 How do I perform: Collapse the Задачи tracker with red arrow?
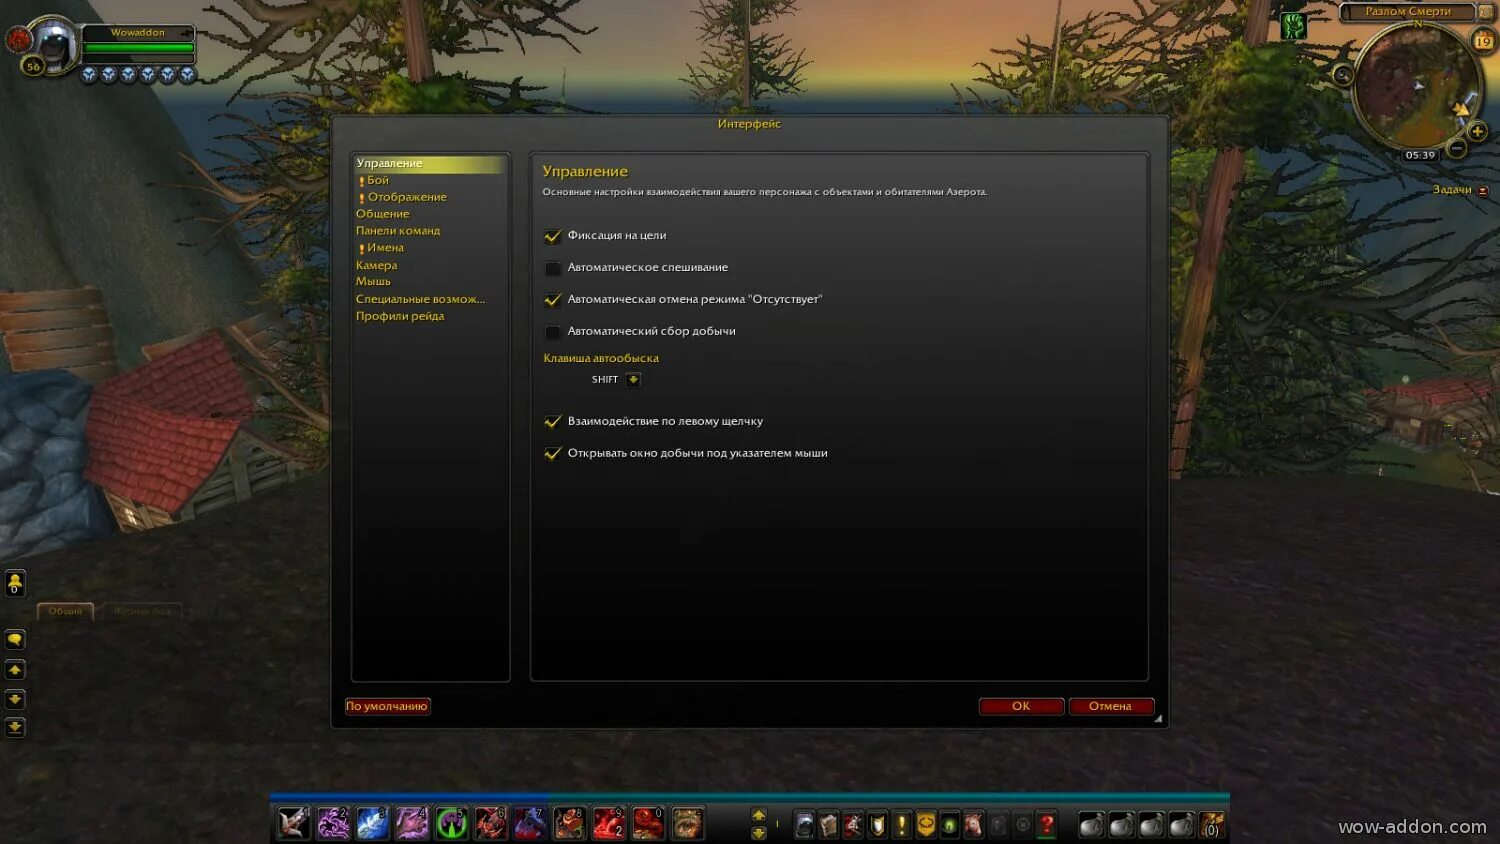[x=1483, y=191]
